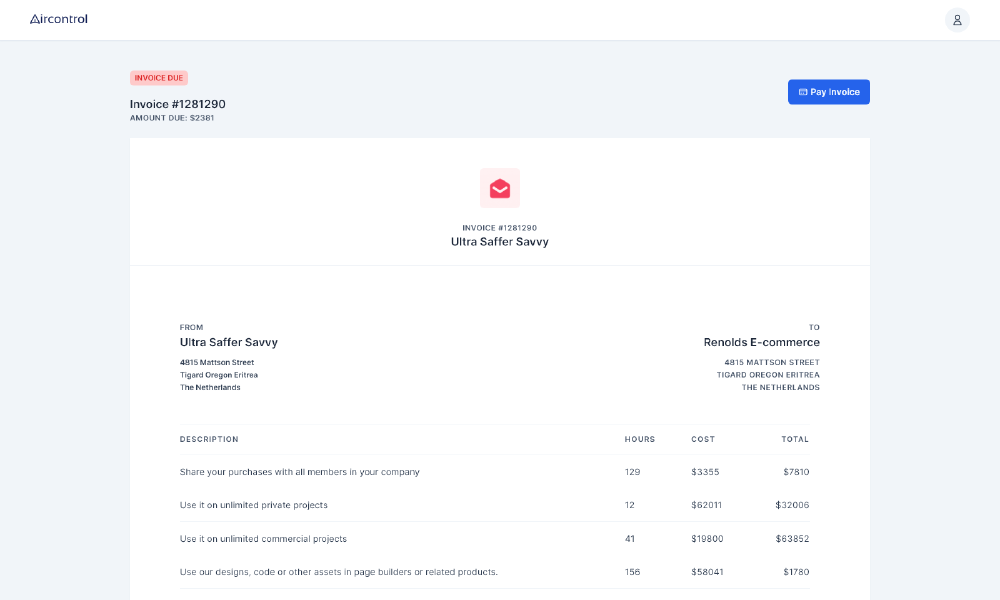Click the INVOICE DUE badge
The height and width of the screenshot is (600, 1000).
coord(159,77)
